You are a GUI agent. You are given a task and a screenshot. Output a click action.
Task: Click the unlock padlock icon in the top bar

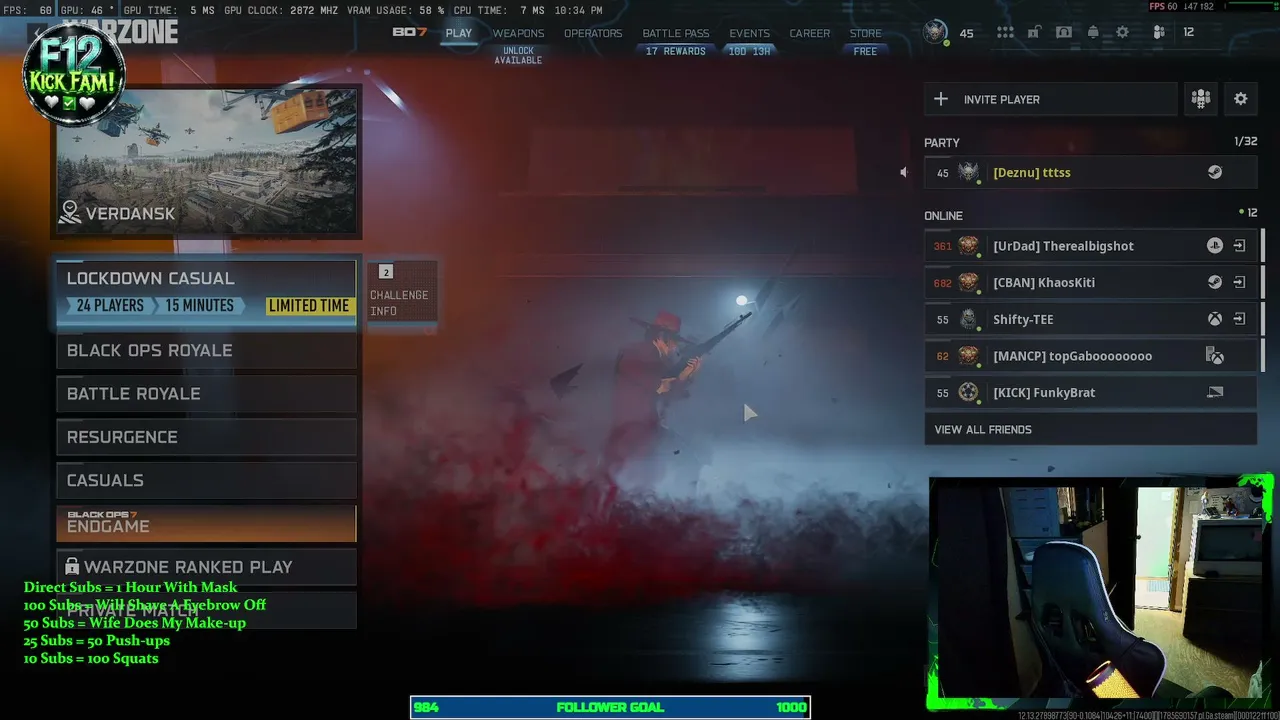coord(1034,33)
